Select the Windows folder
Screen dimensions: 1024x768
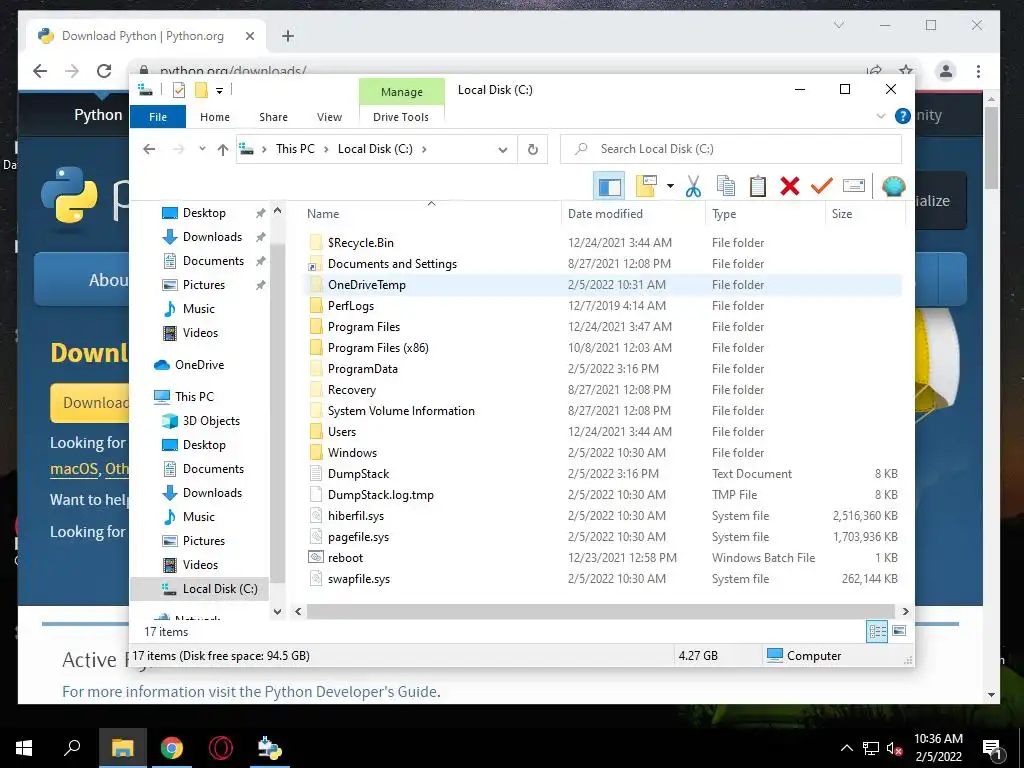(604, 453)
